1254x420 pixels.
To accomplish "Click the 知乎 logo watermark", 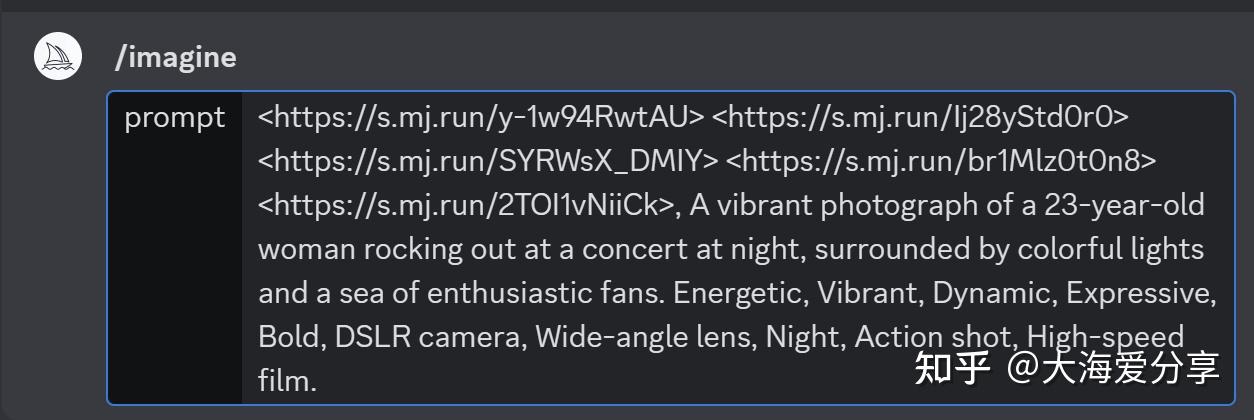I will click(953, 367).
